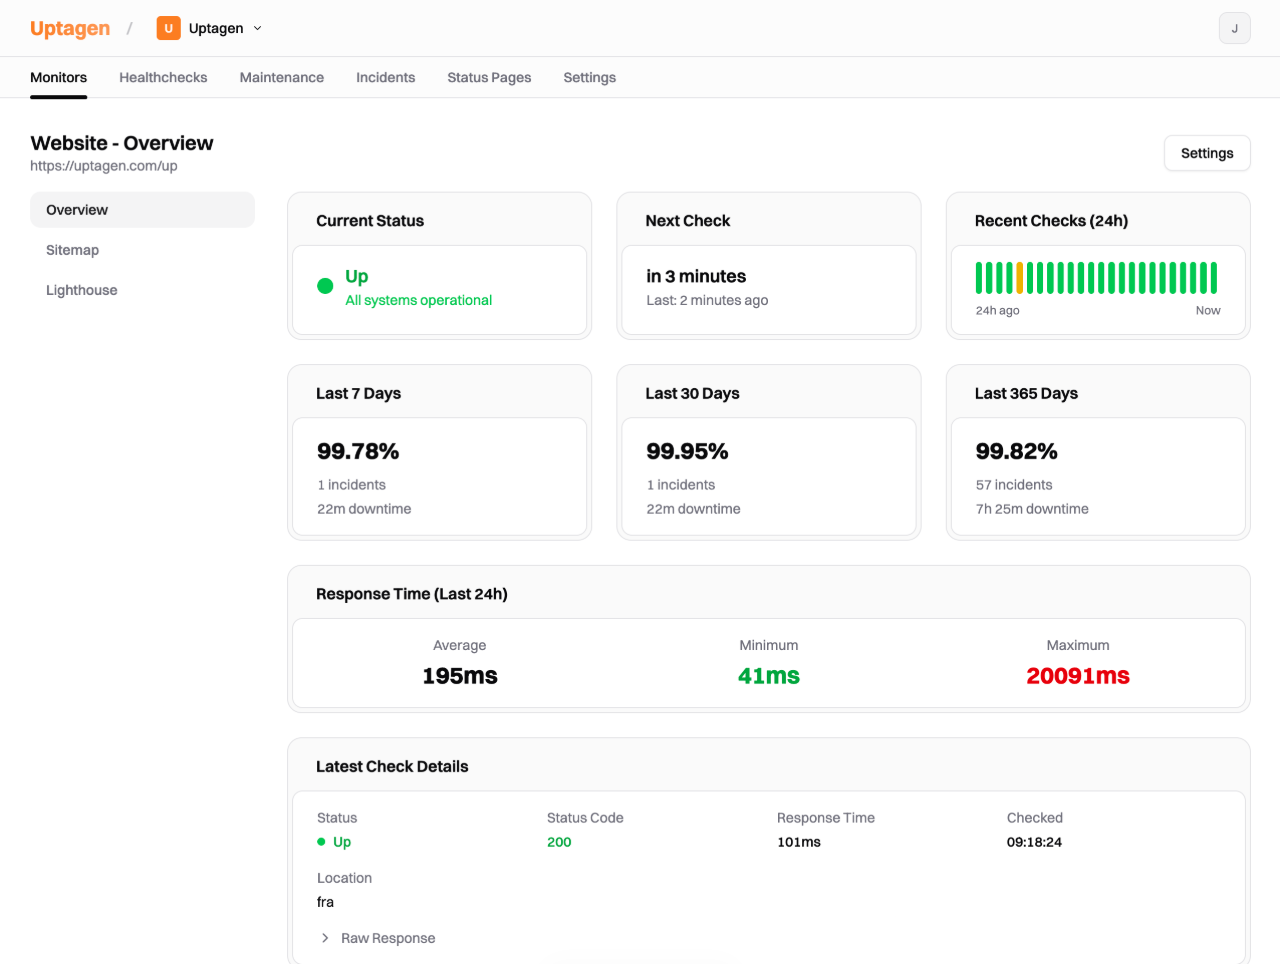Click the leftmost bar near 24h ago

click(x=979, y=277)
